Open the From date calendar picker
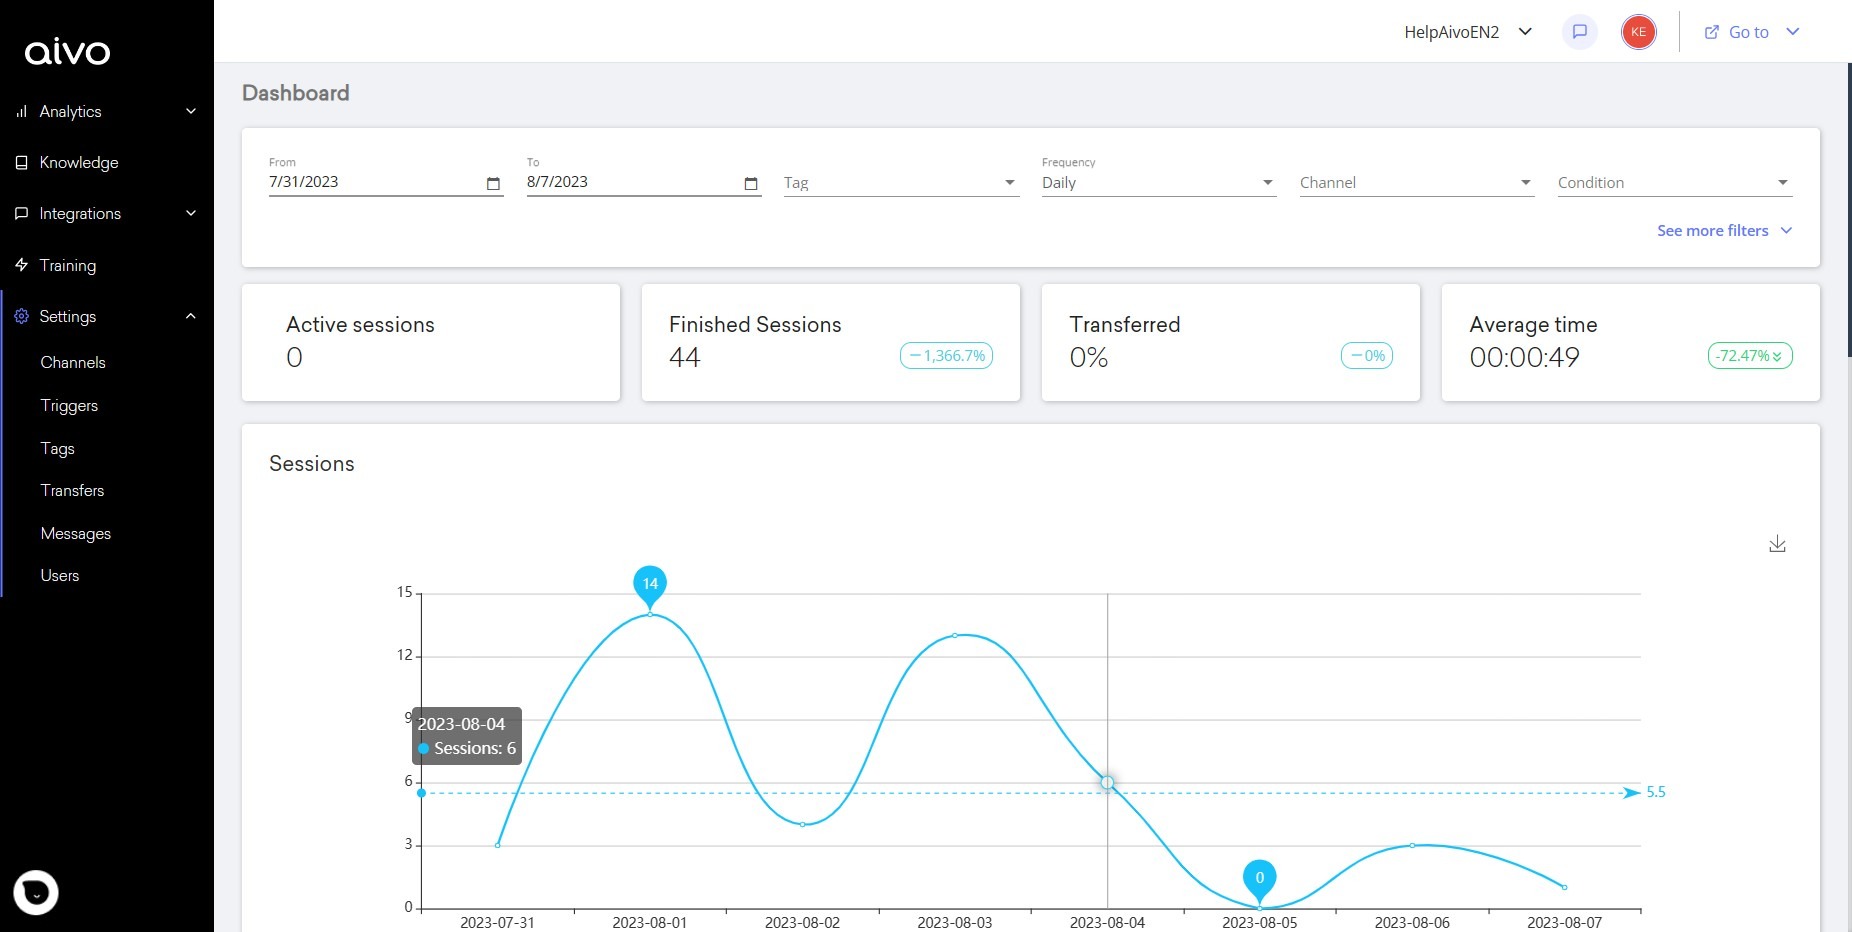 pyautogui.click(x=493, y=183)
